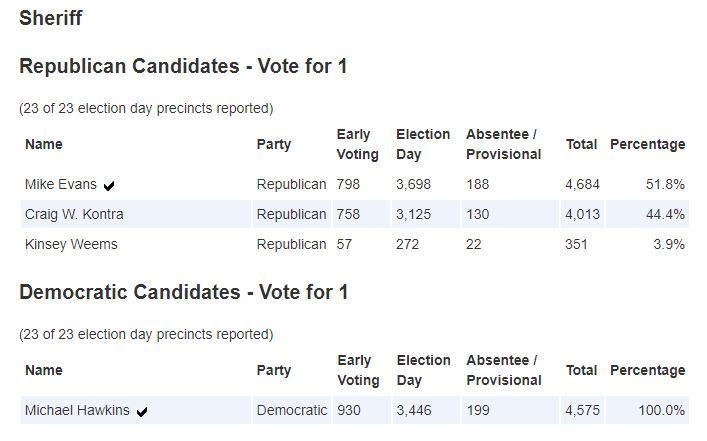
Task: Click the checkmark next to Mike Evans
Action: [109, 185]
